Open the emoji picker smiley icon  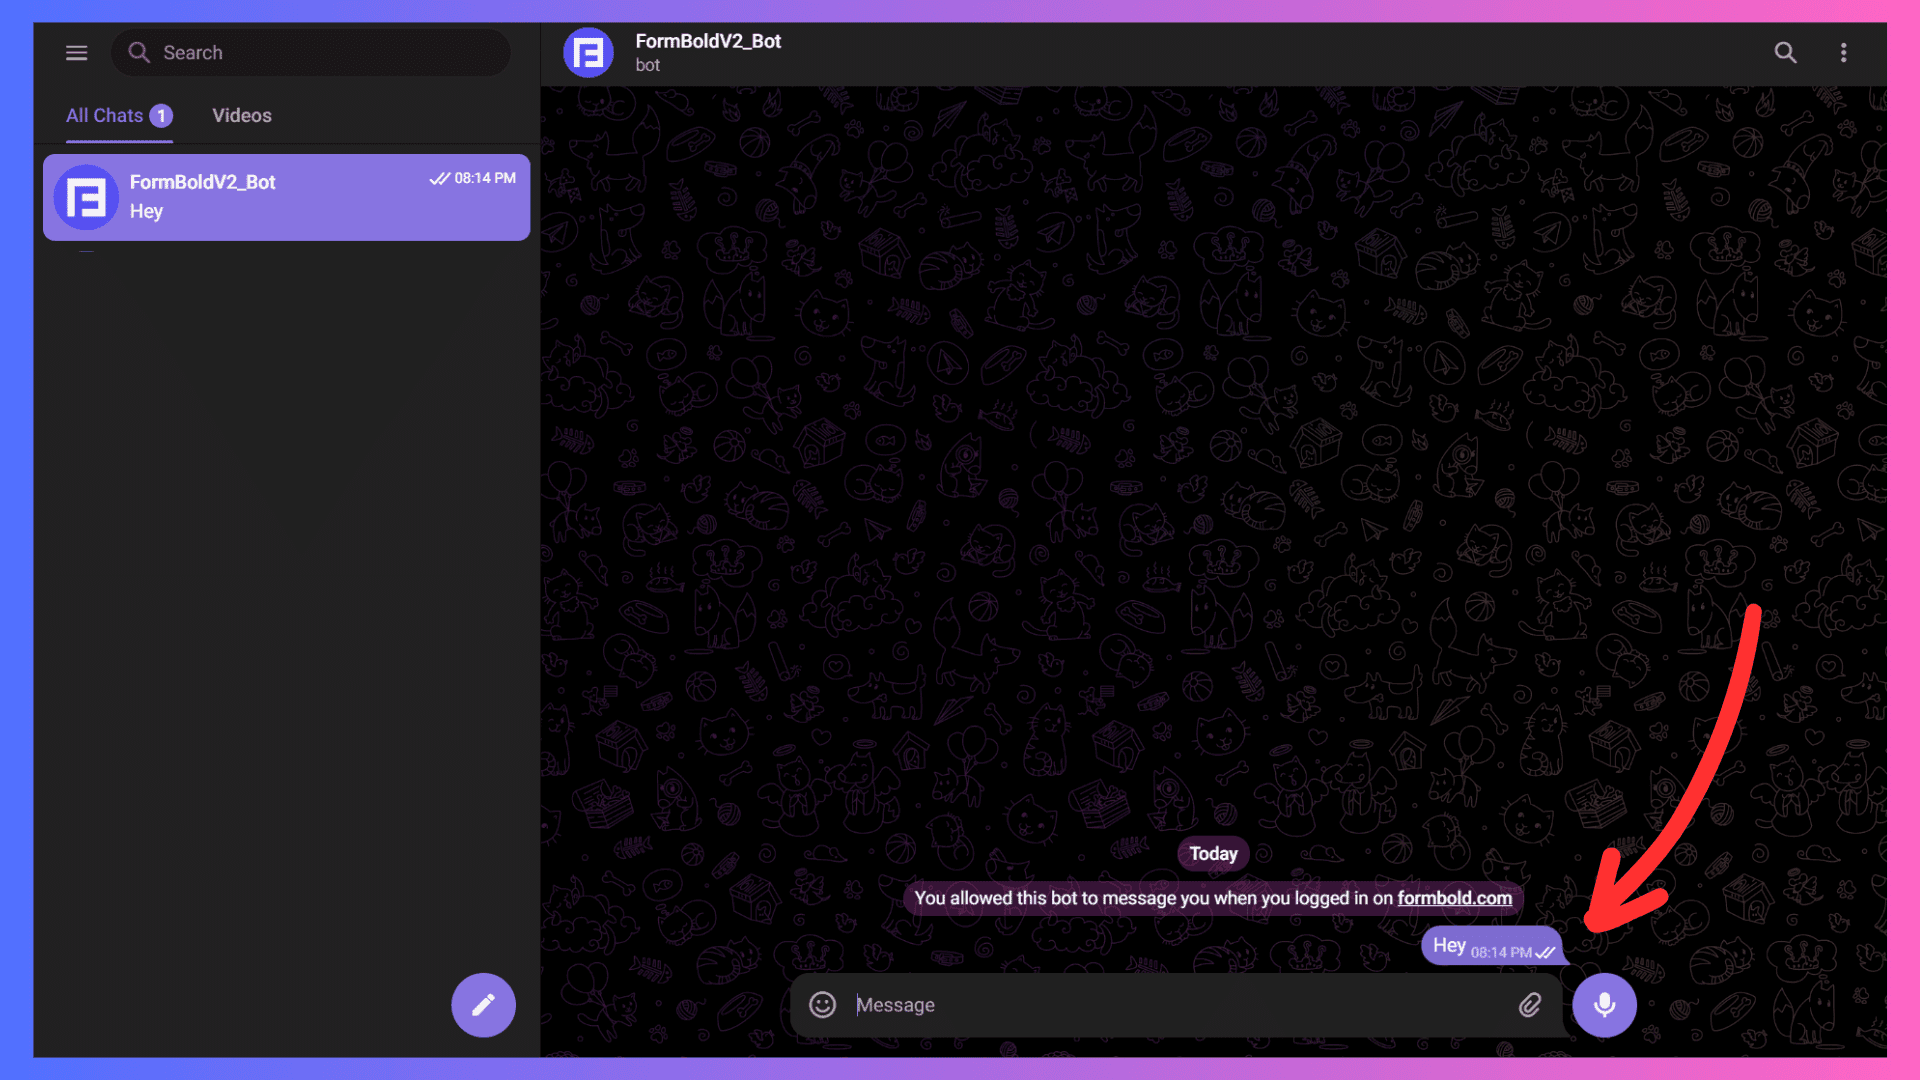pos(822,1005)
